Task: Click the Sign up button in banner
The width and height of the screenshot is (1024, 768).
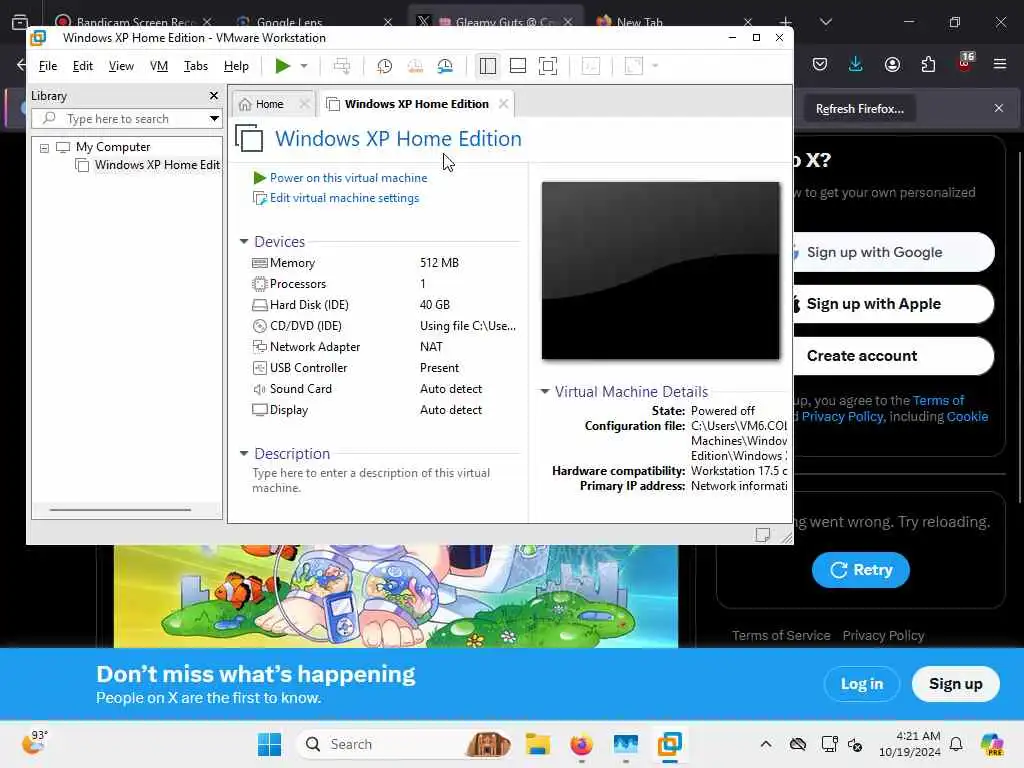Action: pyautogui.click(x=955, y=684)
